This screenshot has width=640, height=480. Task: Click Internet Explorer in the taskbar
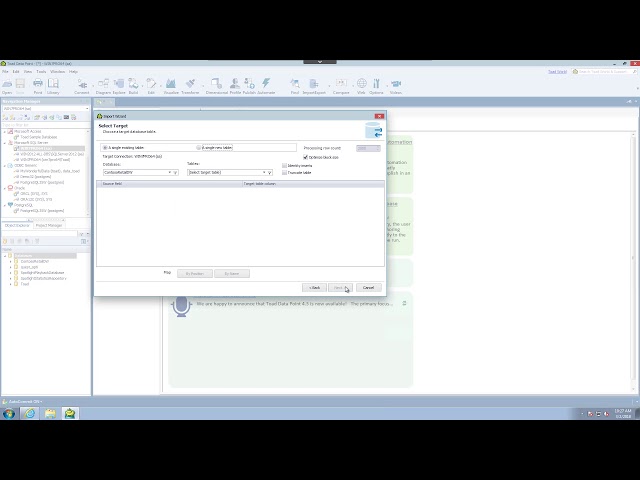click(x=29, y=413)
